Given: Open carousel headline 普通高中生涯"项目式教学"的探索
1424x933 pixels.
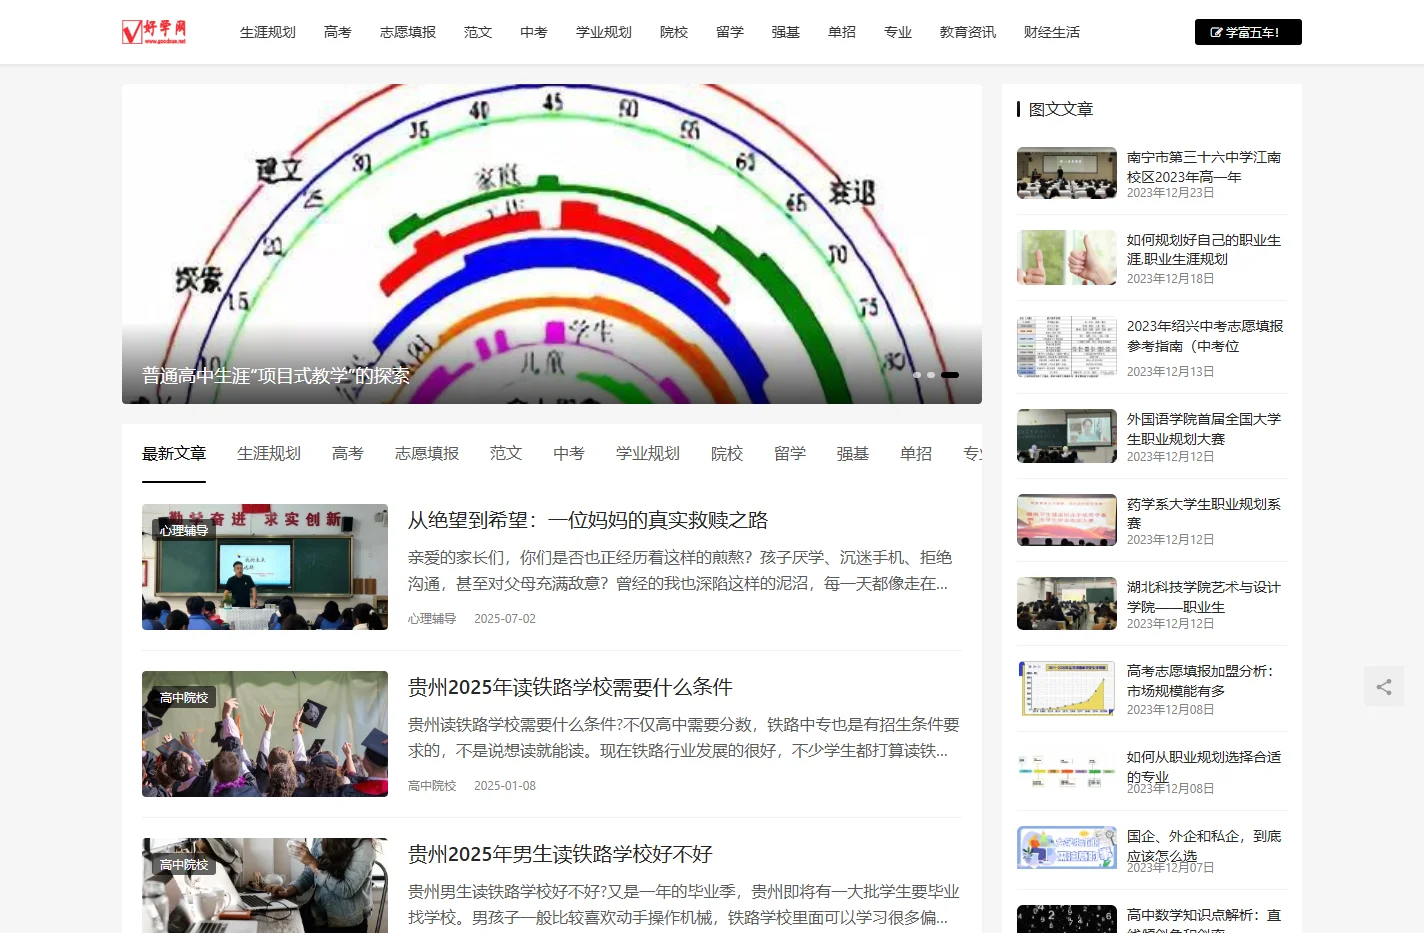Looking at the screenshot, I should [x=276, y=376].
